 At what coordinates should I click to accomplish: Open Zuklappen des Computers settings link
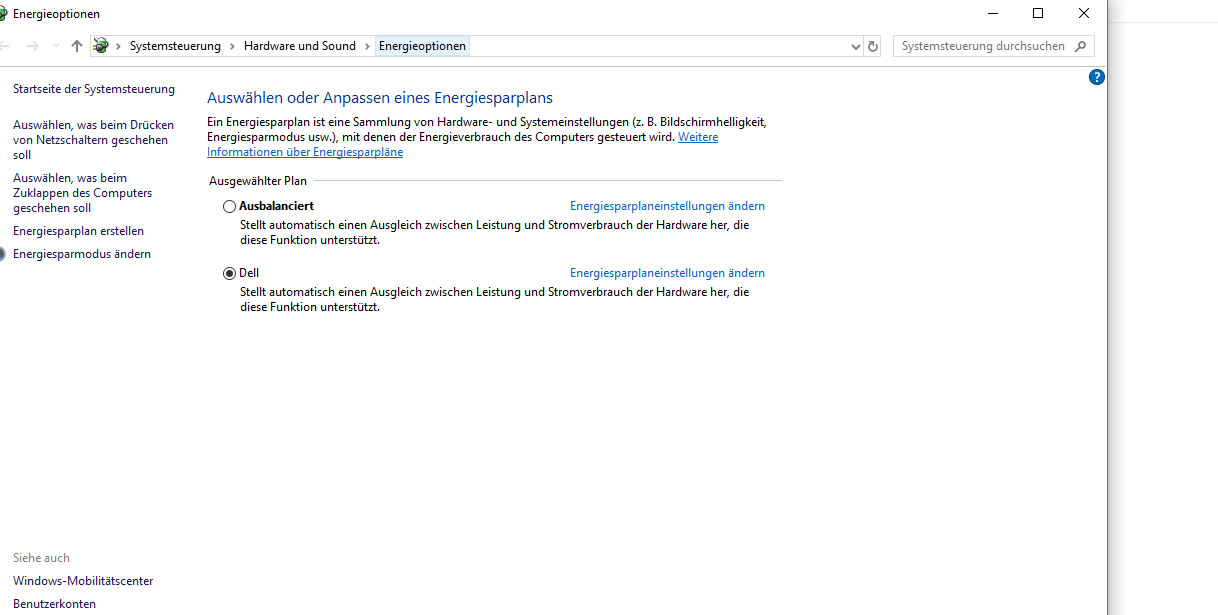point(82,193)
